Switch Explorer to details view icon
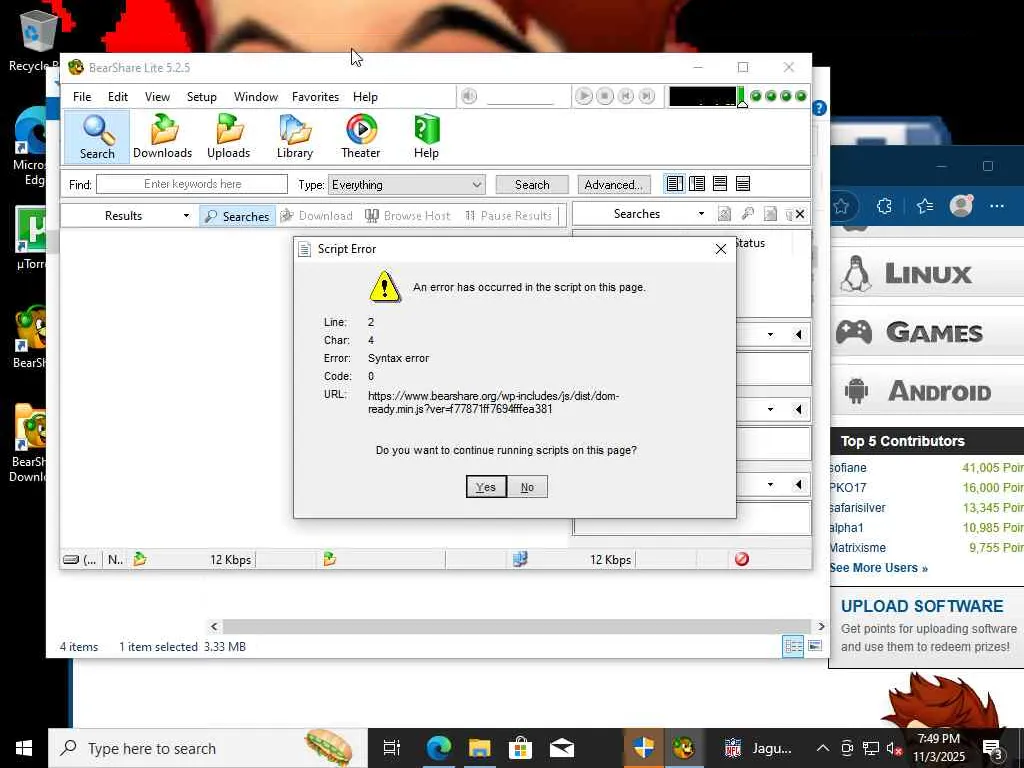 click(x=793, y=647)
